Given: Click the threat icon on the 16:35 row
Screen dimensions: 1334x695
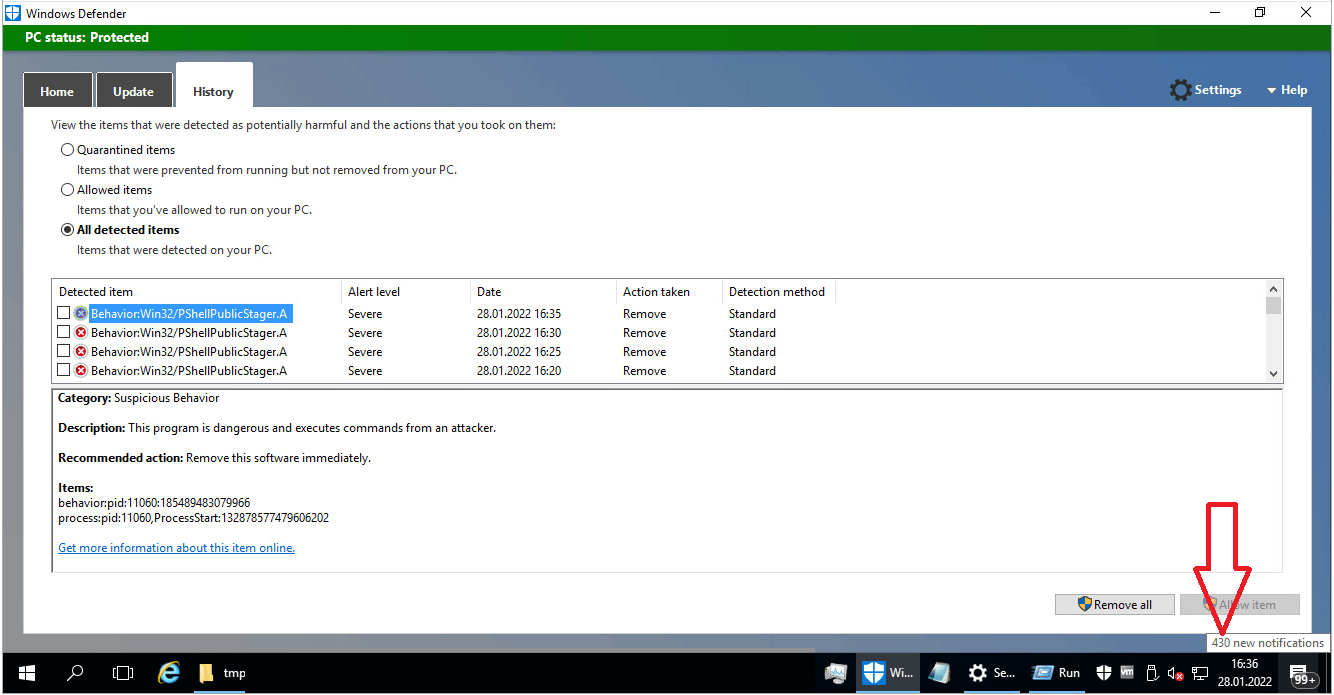Looking at the screenshot, I should [x=81, y=314].
